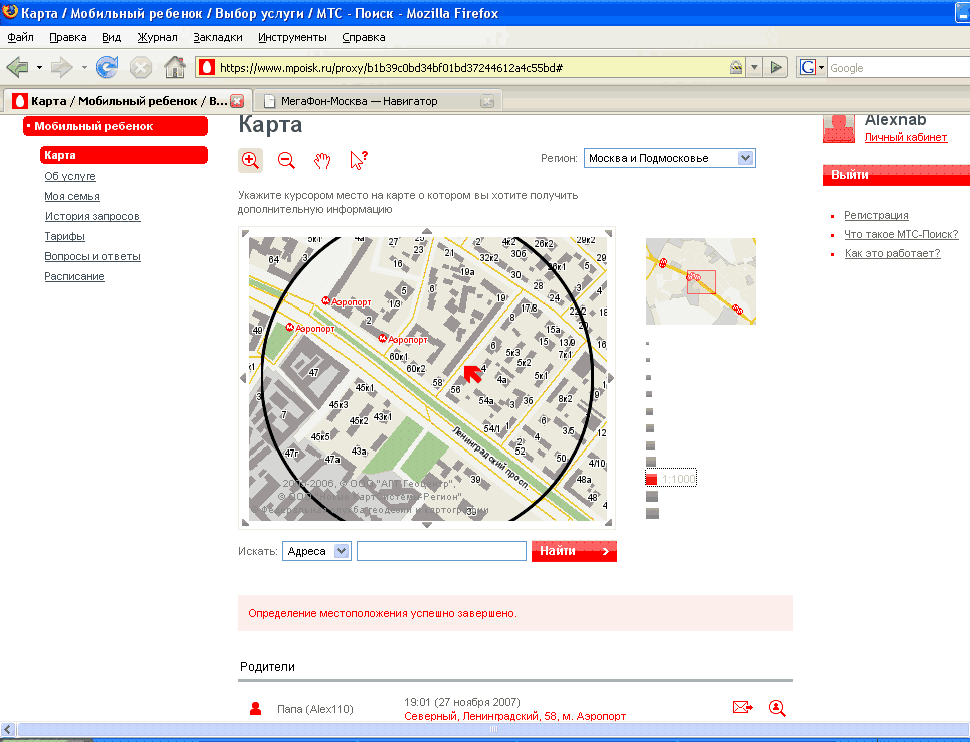The image size is (970, 742).
Task: Select the bottom largest zoom scale square
Action: pos(652,514)
